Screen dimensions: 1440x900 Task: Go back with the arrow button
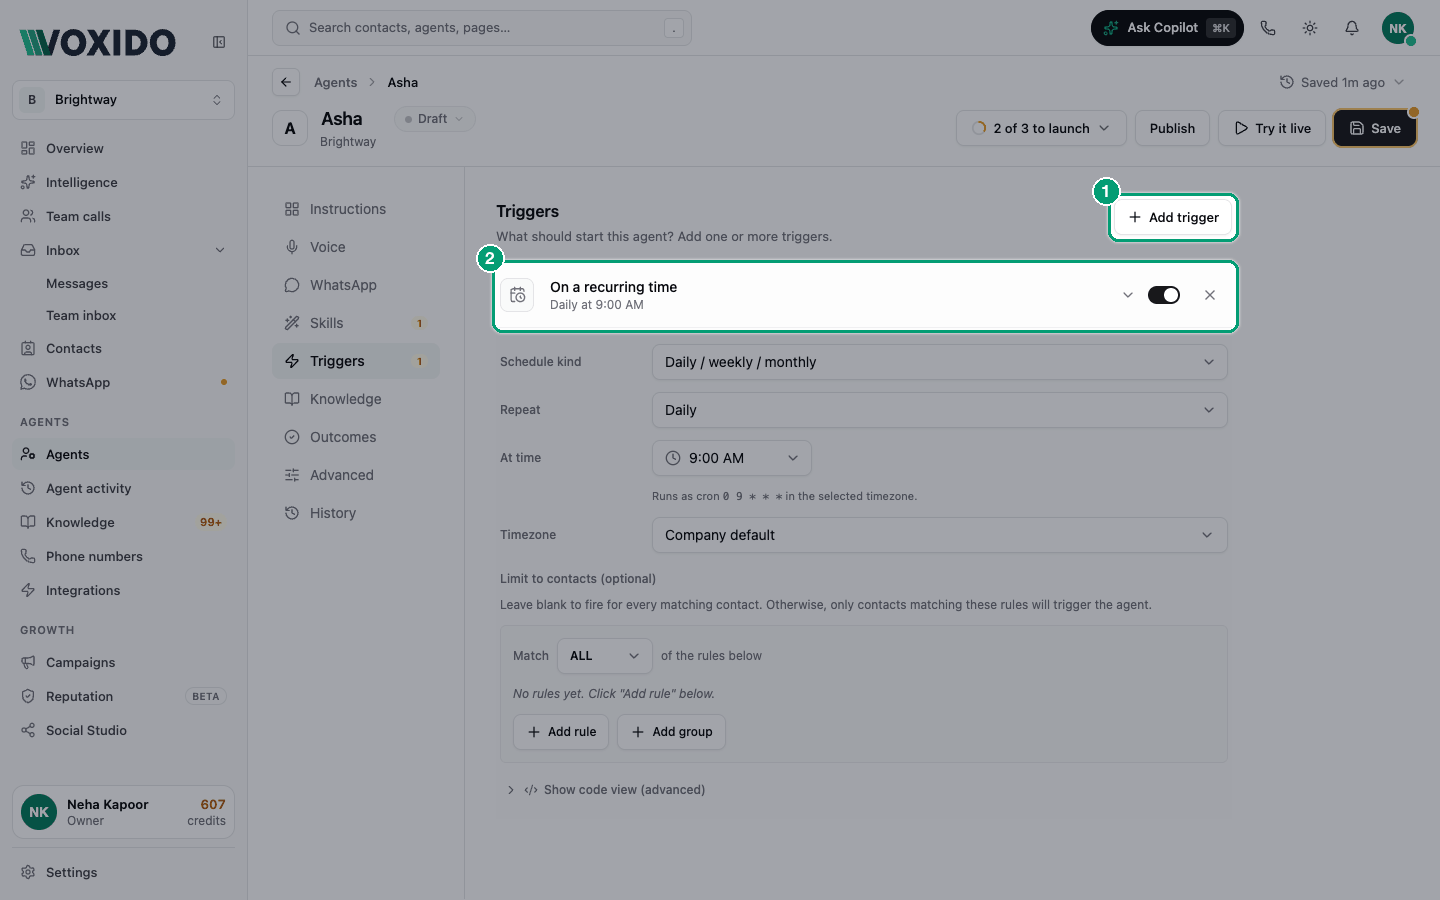pyautogui.click(x=286, y=82)
